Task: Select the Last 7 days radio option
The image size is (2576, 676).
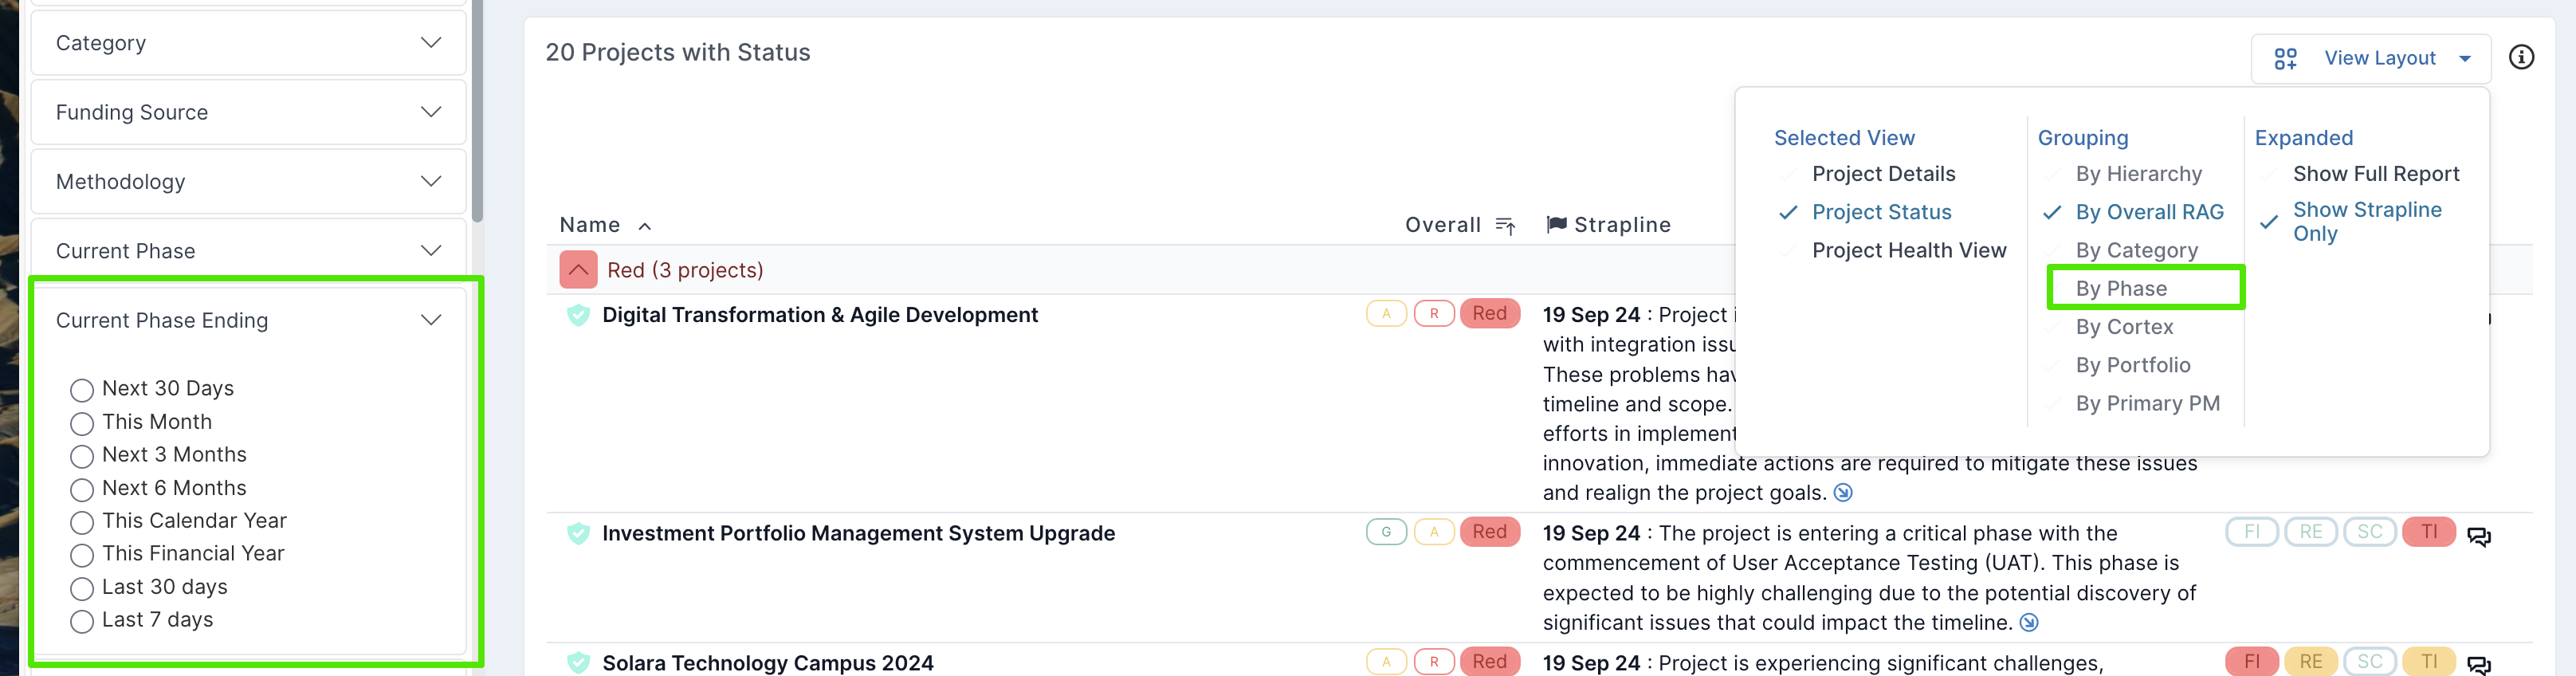Action: click(82, 620)
